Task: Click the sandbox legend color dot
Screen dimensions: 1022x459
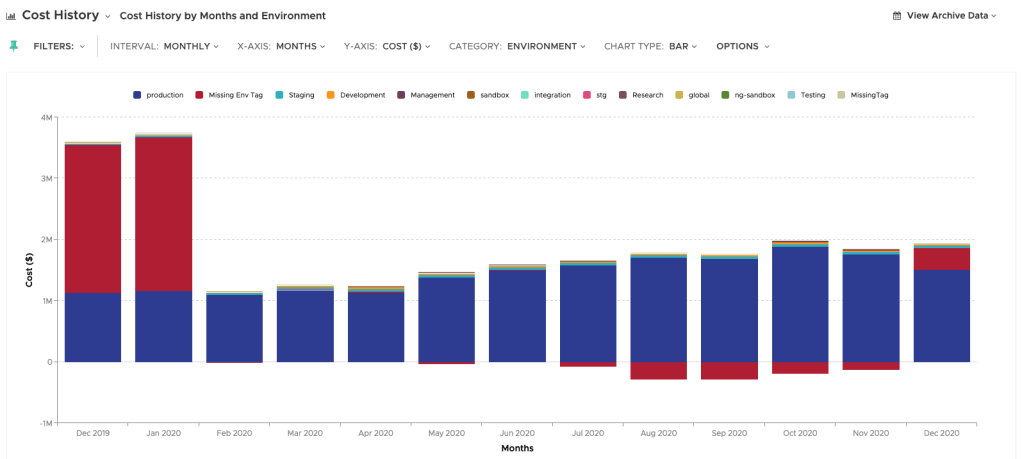Action: pyautogui.click(x=471, y=95)
